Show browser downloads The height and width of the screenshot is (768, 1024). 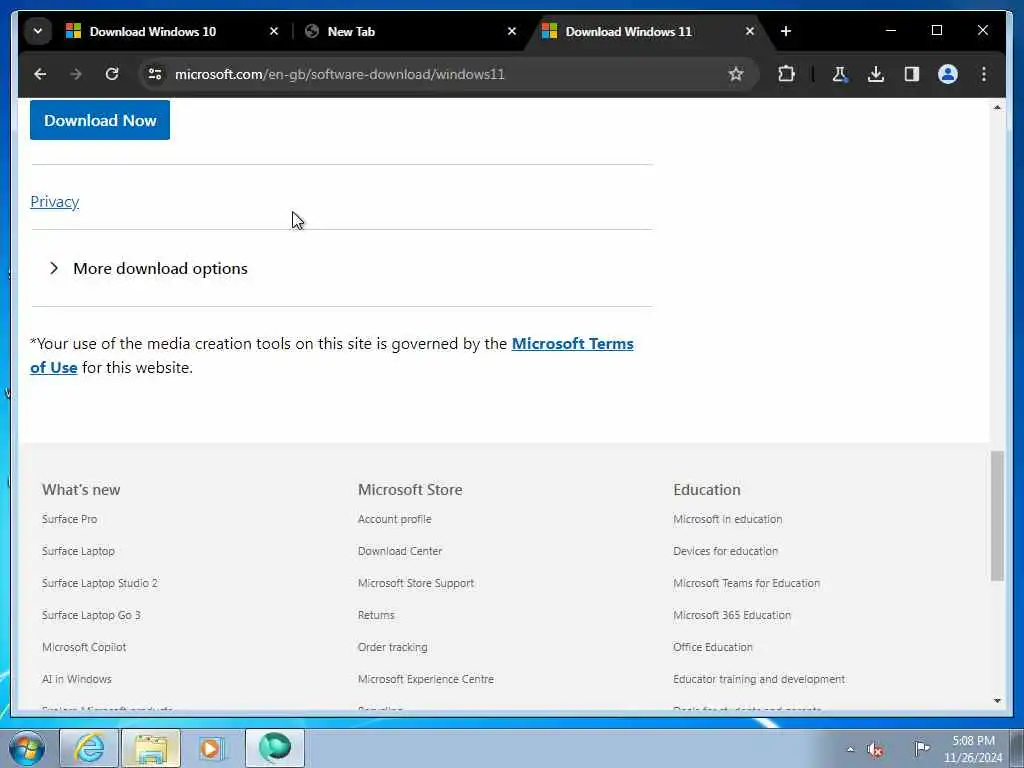[876, 74]
